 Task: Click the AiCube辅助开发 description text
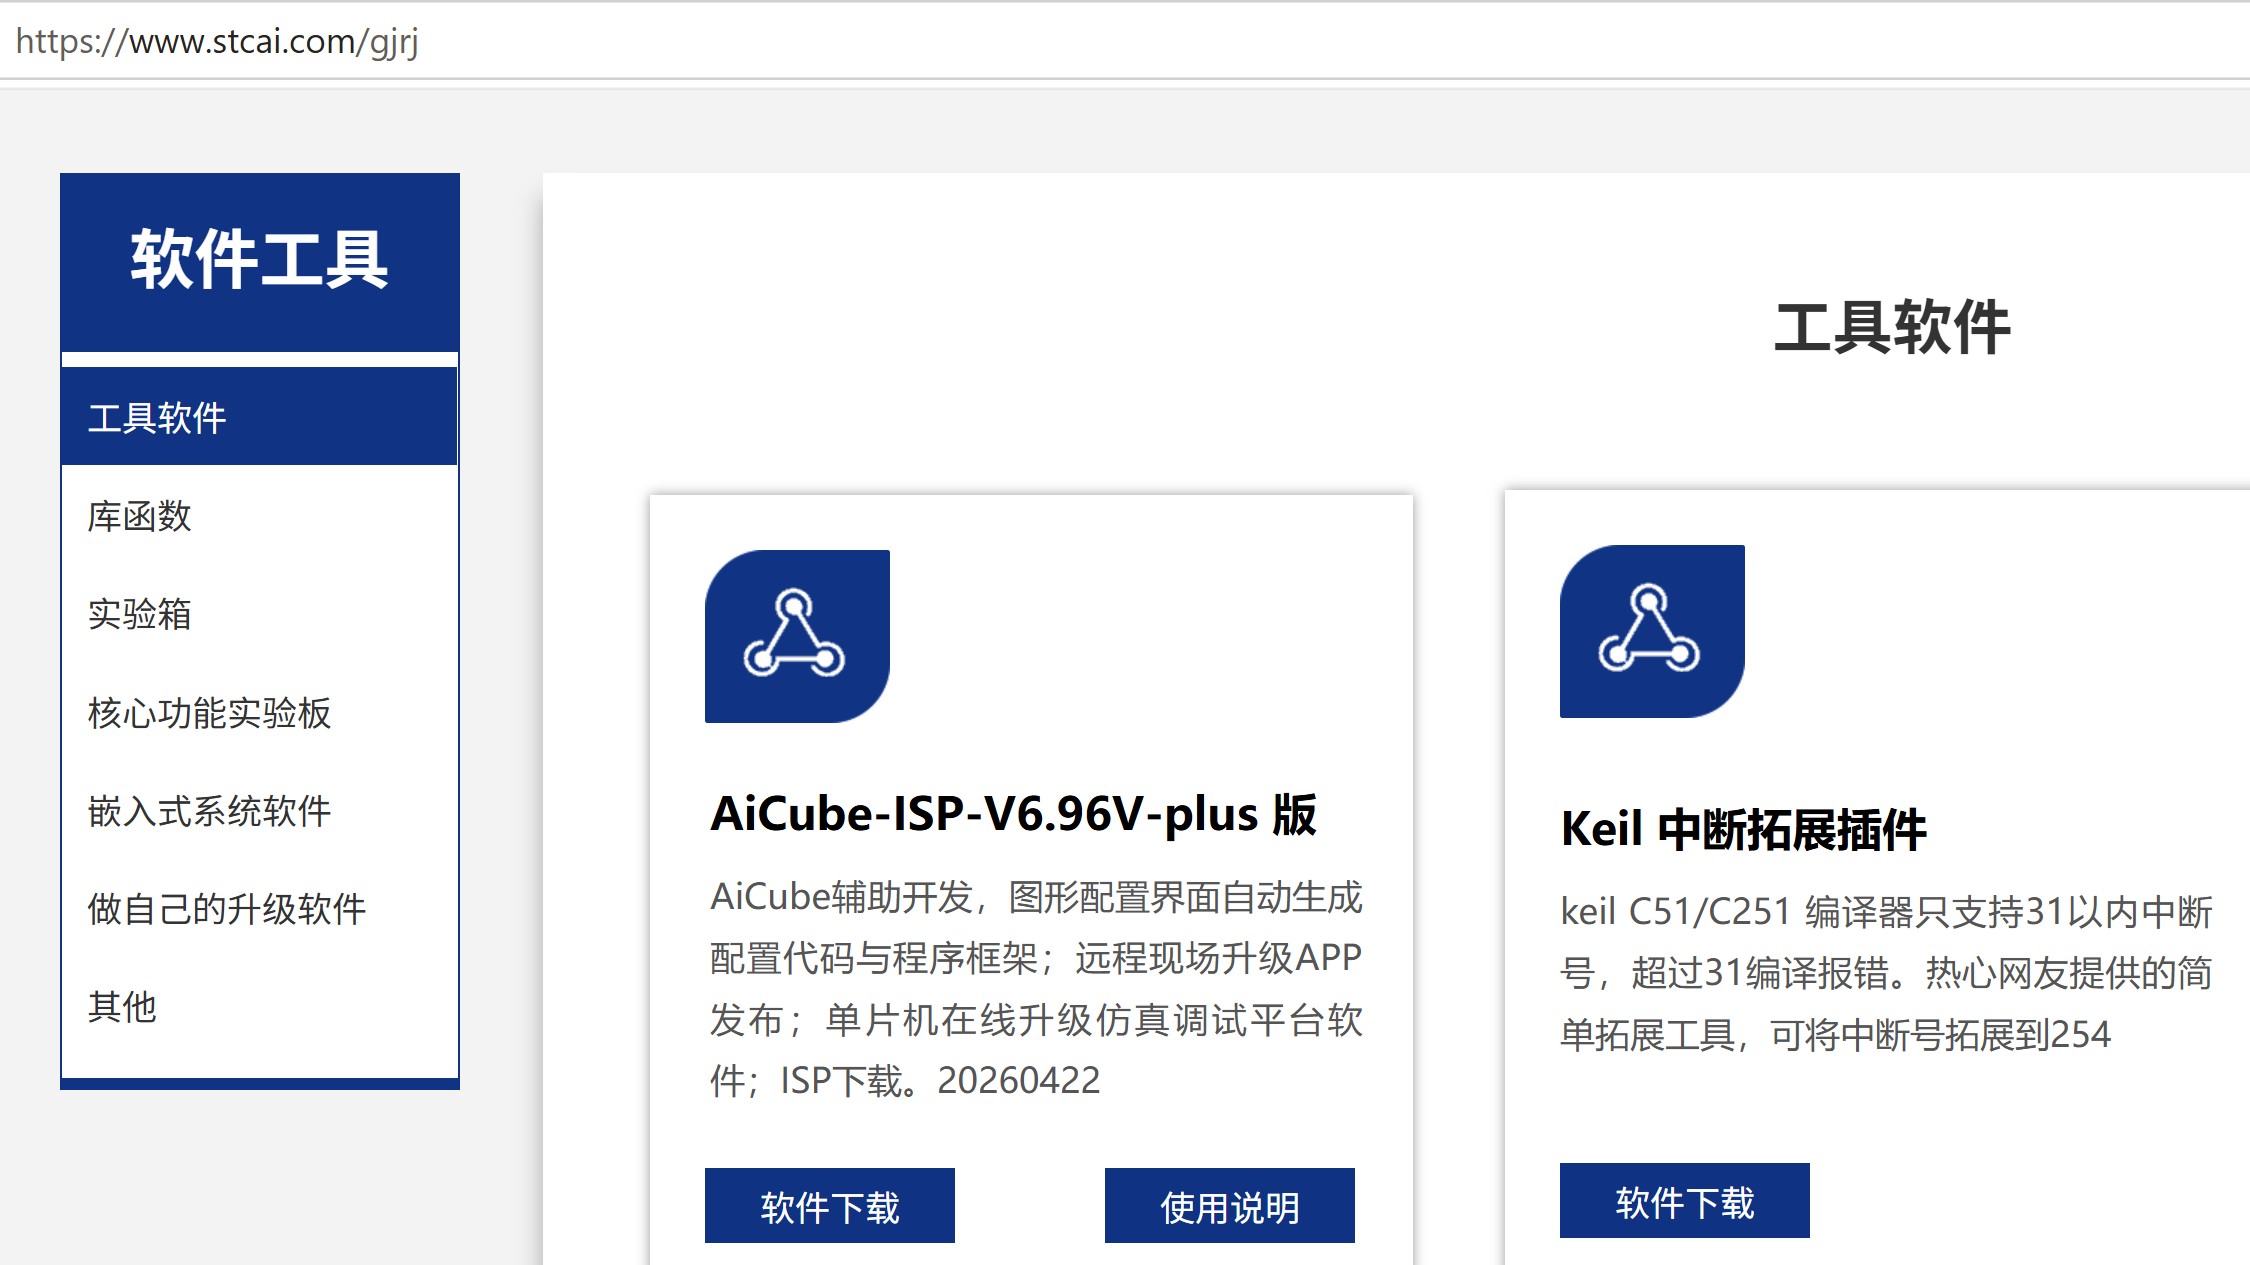[x=1036, y=989]
